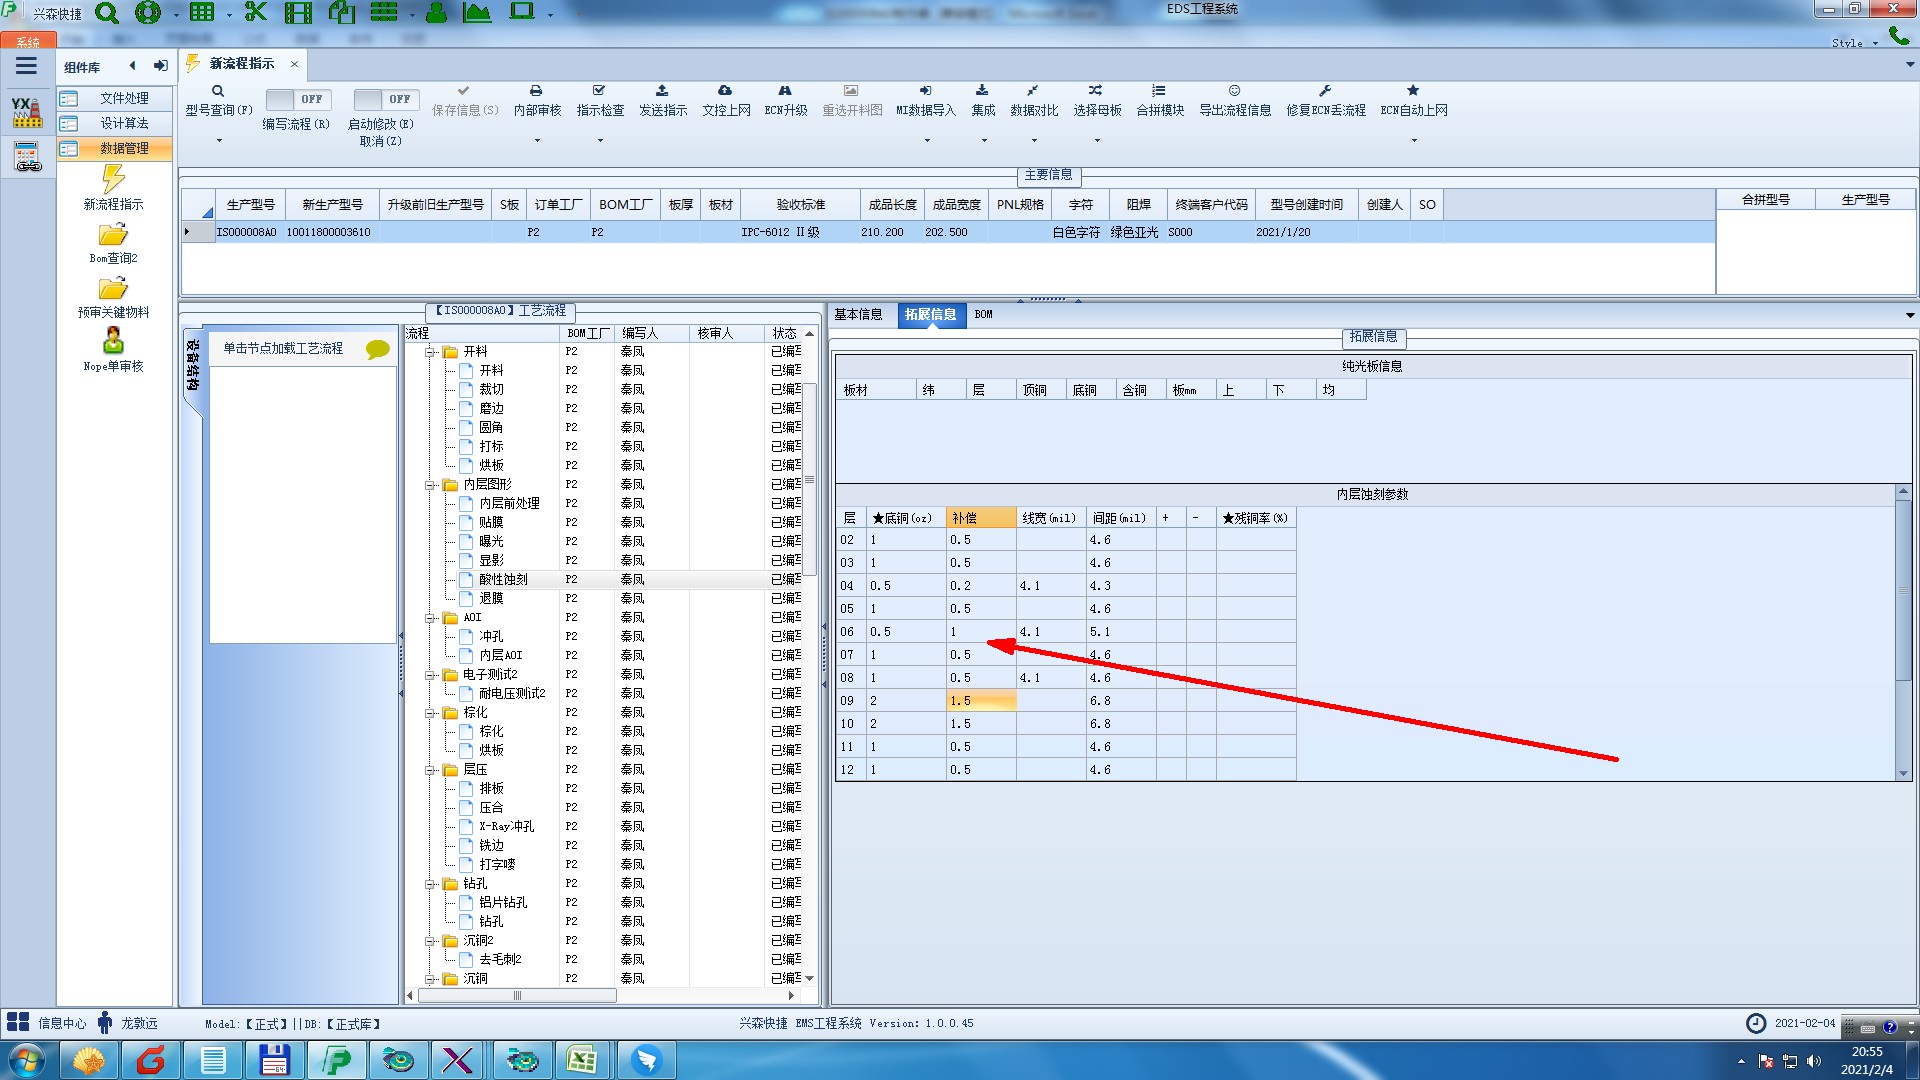
Task: Collapse the component library arrow
Action: (132, 66)
